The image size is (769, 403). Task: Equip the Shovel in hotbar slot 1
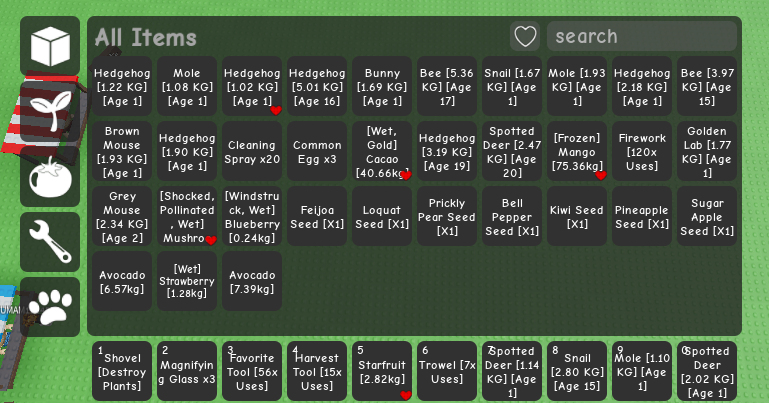[x=122, y=371]
